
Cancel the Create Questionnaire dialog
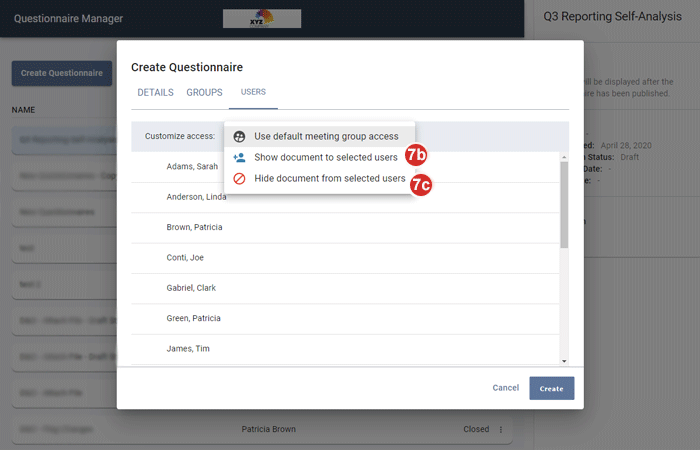tap(505, 388)
